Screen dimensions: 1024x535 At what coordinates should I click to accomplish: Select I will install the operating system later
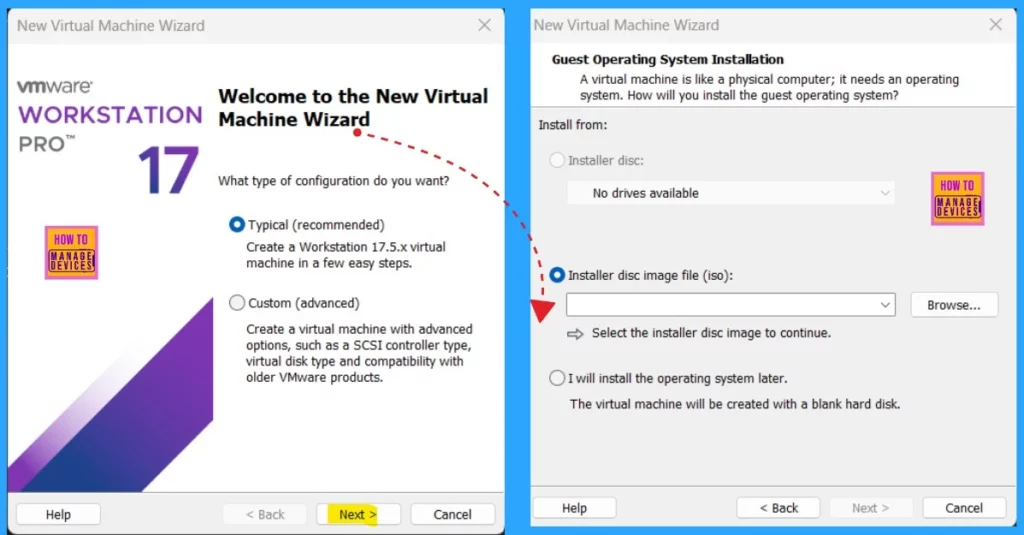coord(556,378)
